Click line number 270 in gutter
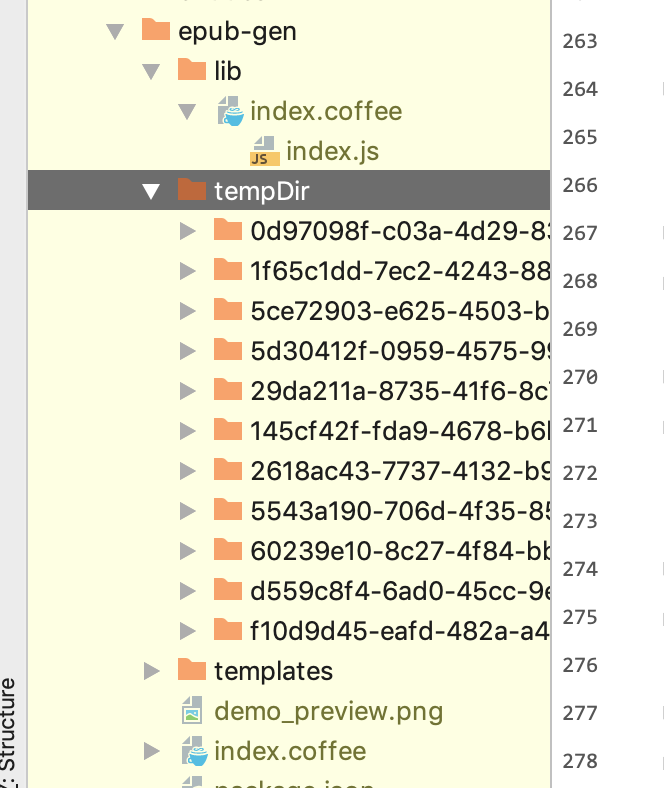The width and height of the screenshot is (664, 788). pos(580,377)
